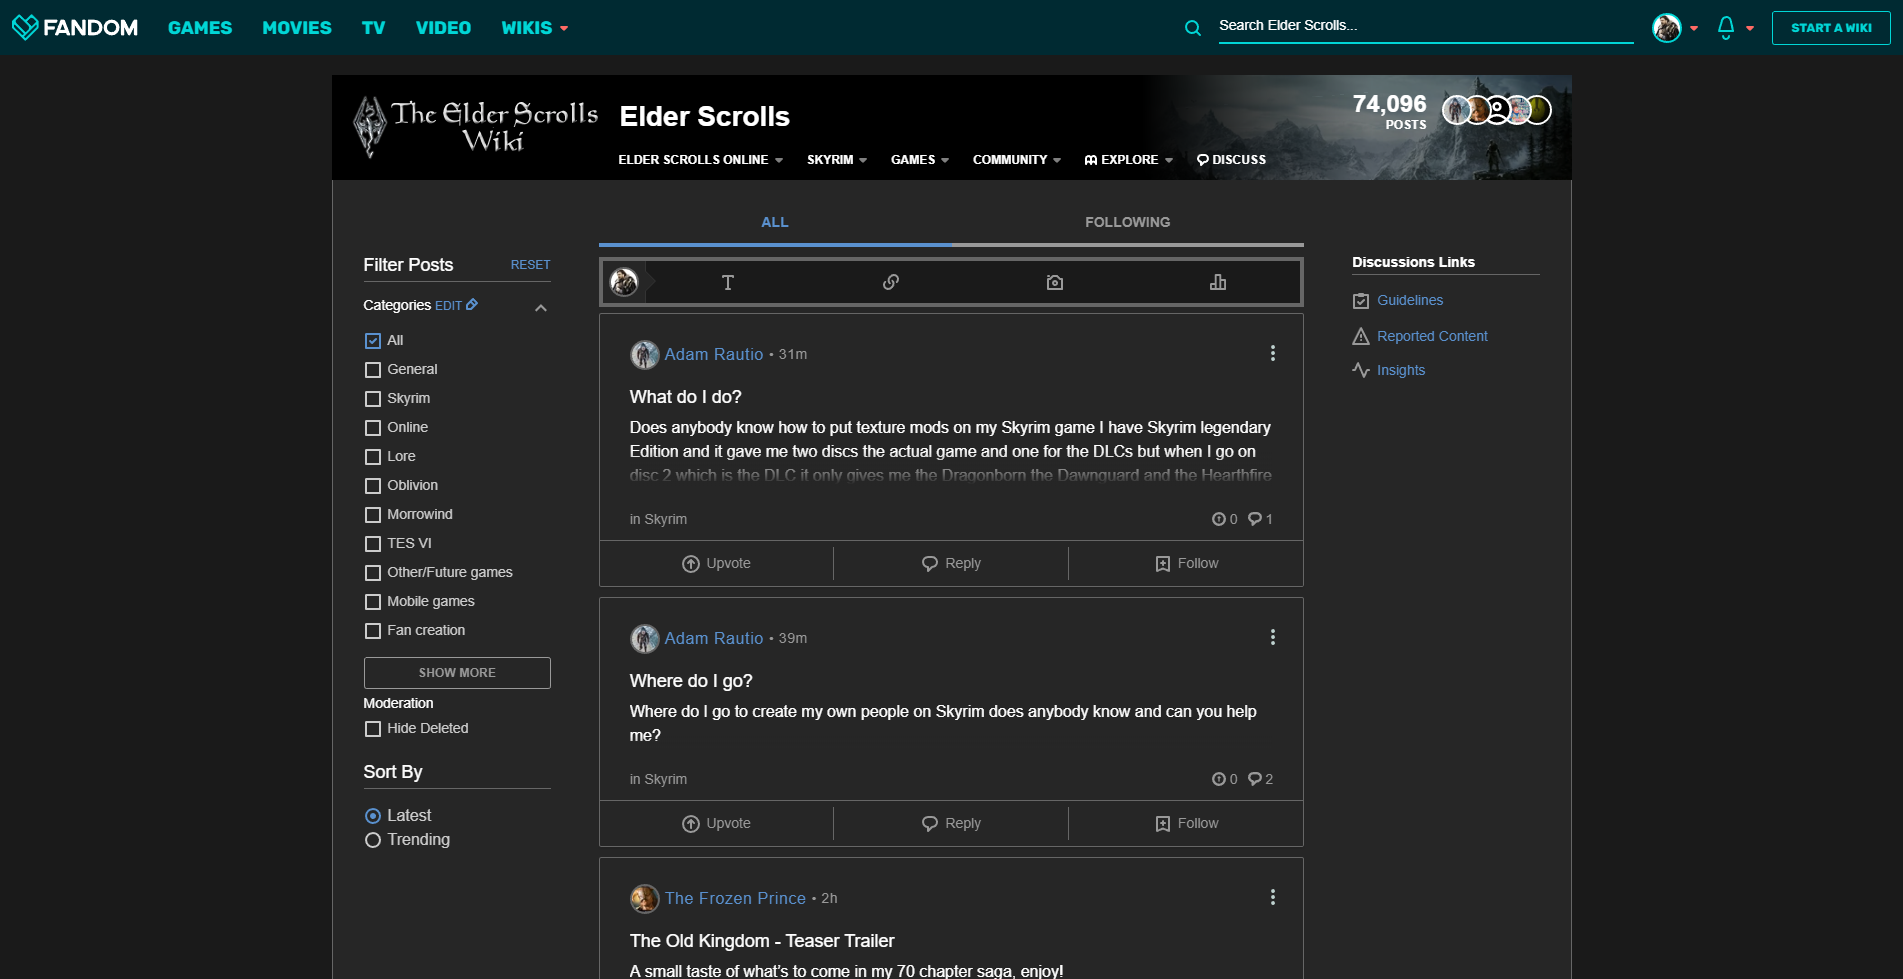This screenshot has height=979, width=1903.
Task: Click upvote count icon on 'What do I do?'
Action: (x=1219, y=520)
